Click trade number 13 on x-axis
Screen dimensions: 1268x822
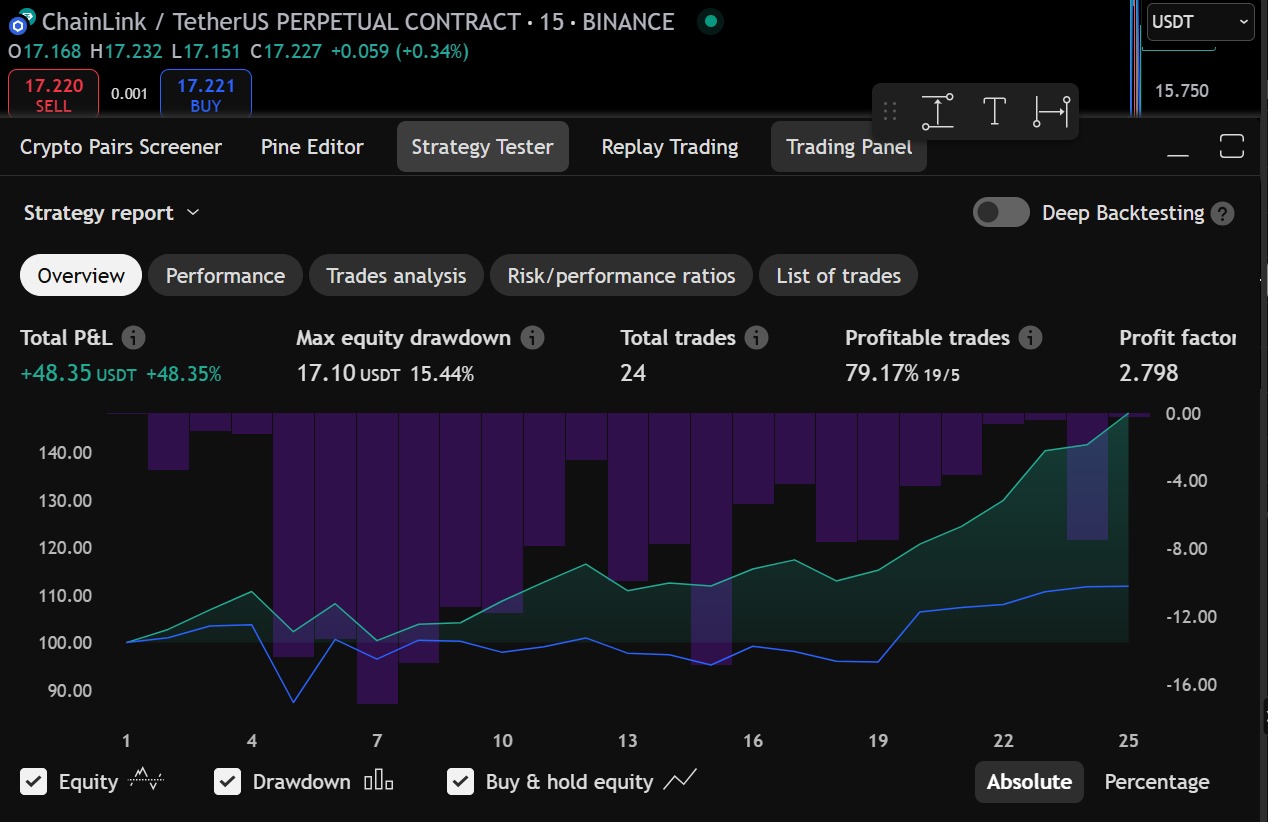[x=627, y=741]
